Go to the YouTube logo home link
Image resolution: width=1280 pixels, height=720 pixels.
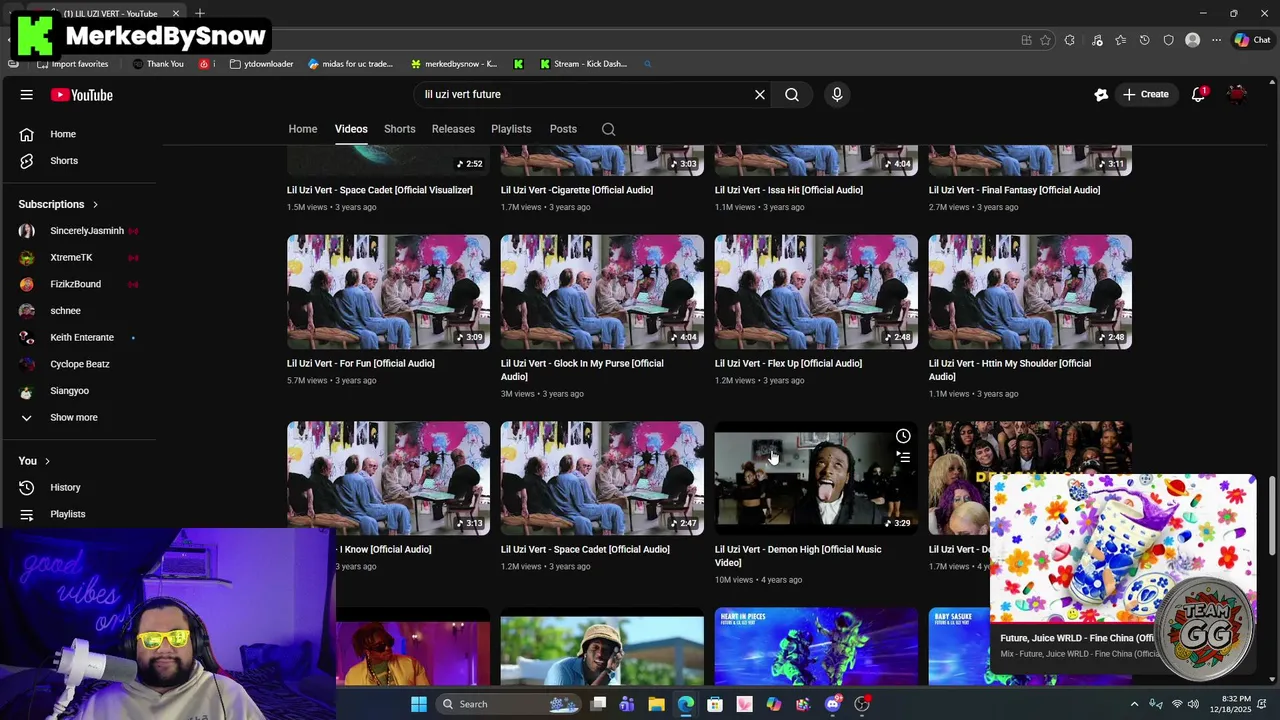click(82, 95)
